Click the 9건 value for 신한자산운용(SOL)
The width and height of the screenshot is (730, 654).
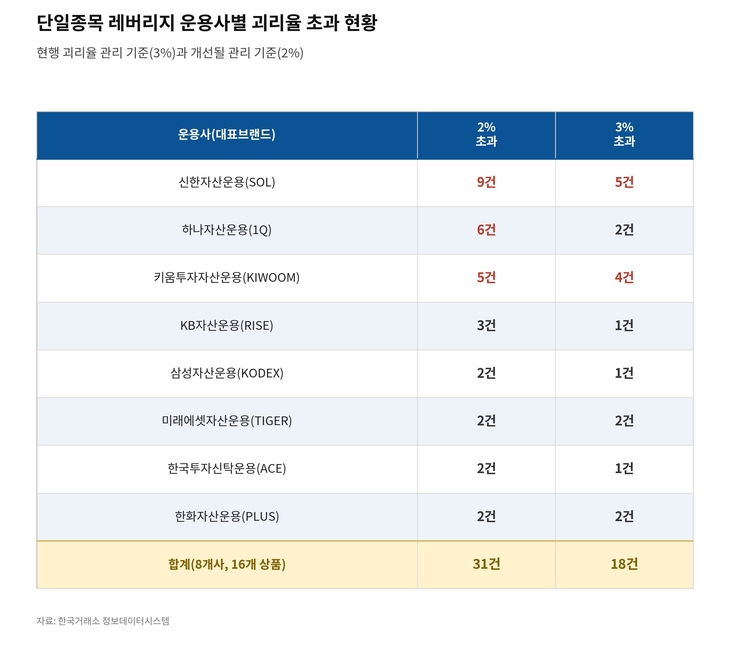[x=486, y=182]
